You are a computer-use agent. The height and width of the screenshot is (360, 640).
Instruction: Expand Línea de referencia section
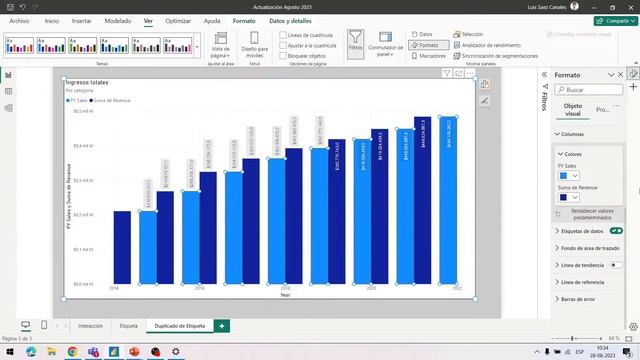557,282
